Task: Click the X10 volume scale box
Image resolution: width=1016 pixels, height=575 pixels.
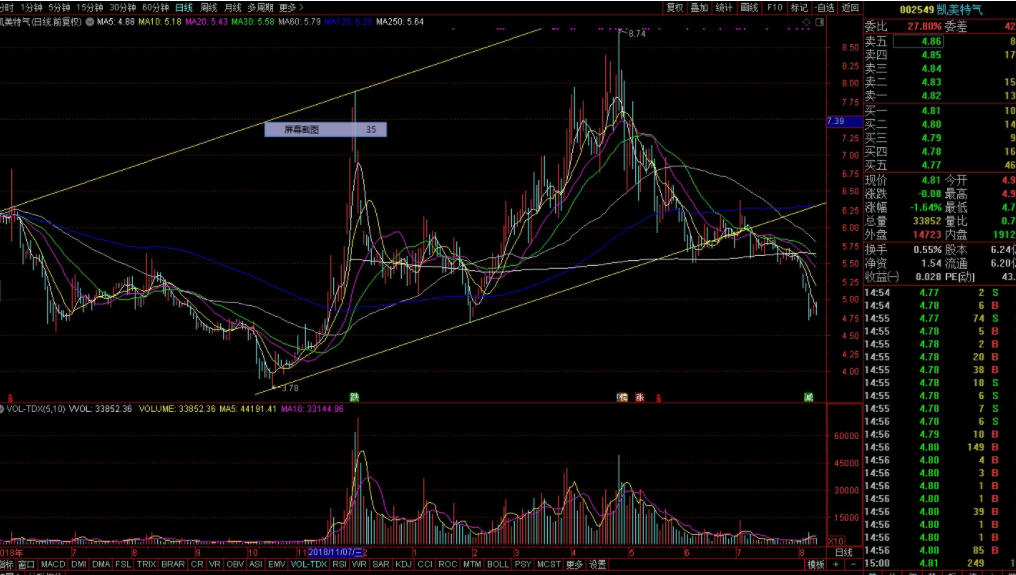Action: point(836,541)
